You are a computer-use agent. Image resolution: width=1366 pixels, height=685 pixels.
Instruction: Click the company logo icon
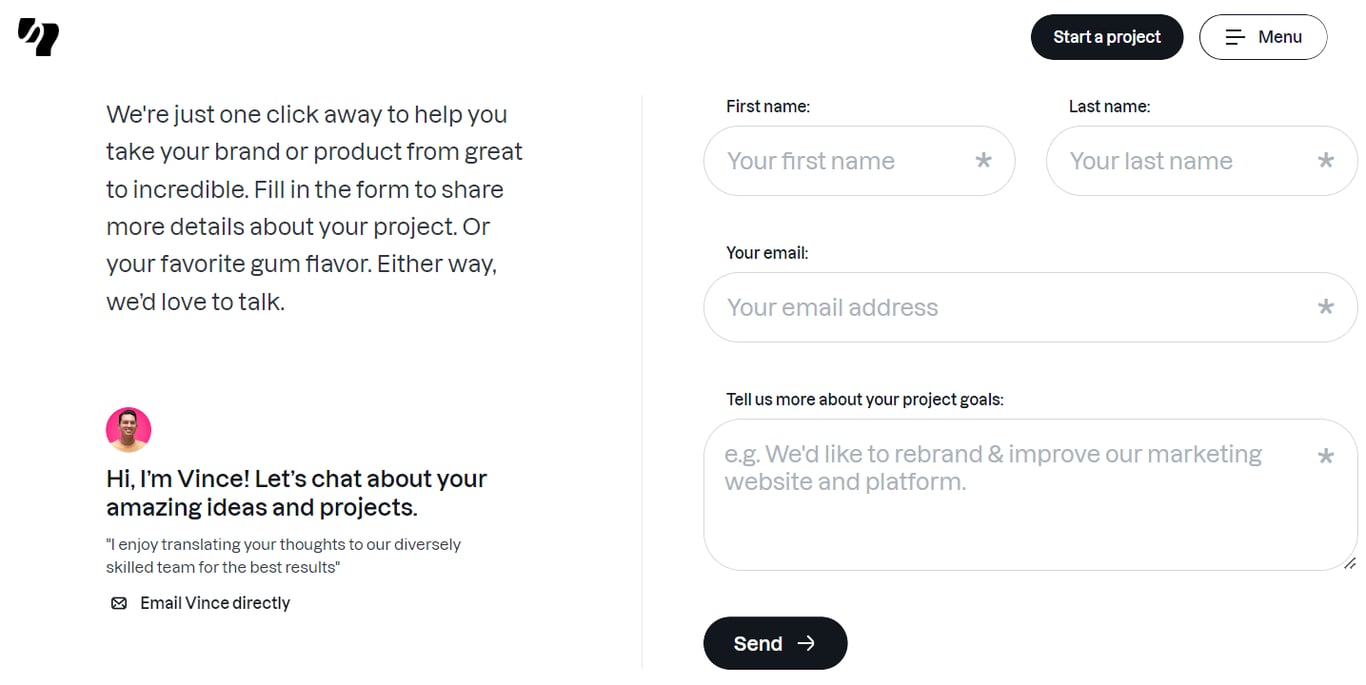pyautogui.click(x=38, y=36)
